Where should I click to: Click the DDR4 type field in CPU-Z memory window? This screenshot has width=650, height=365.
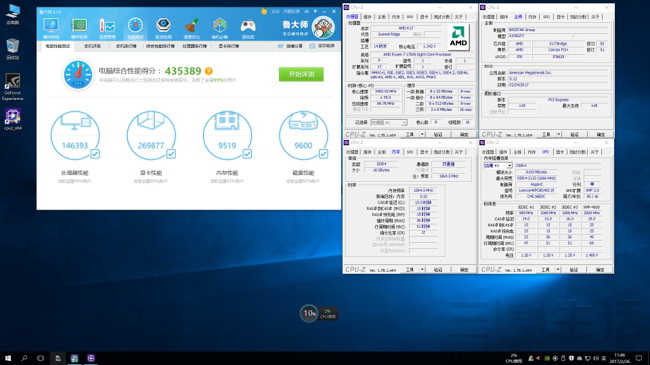pyautogui.click(x=382, y=164)
